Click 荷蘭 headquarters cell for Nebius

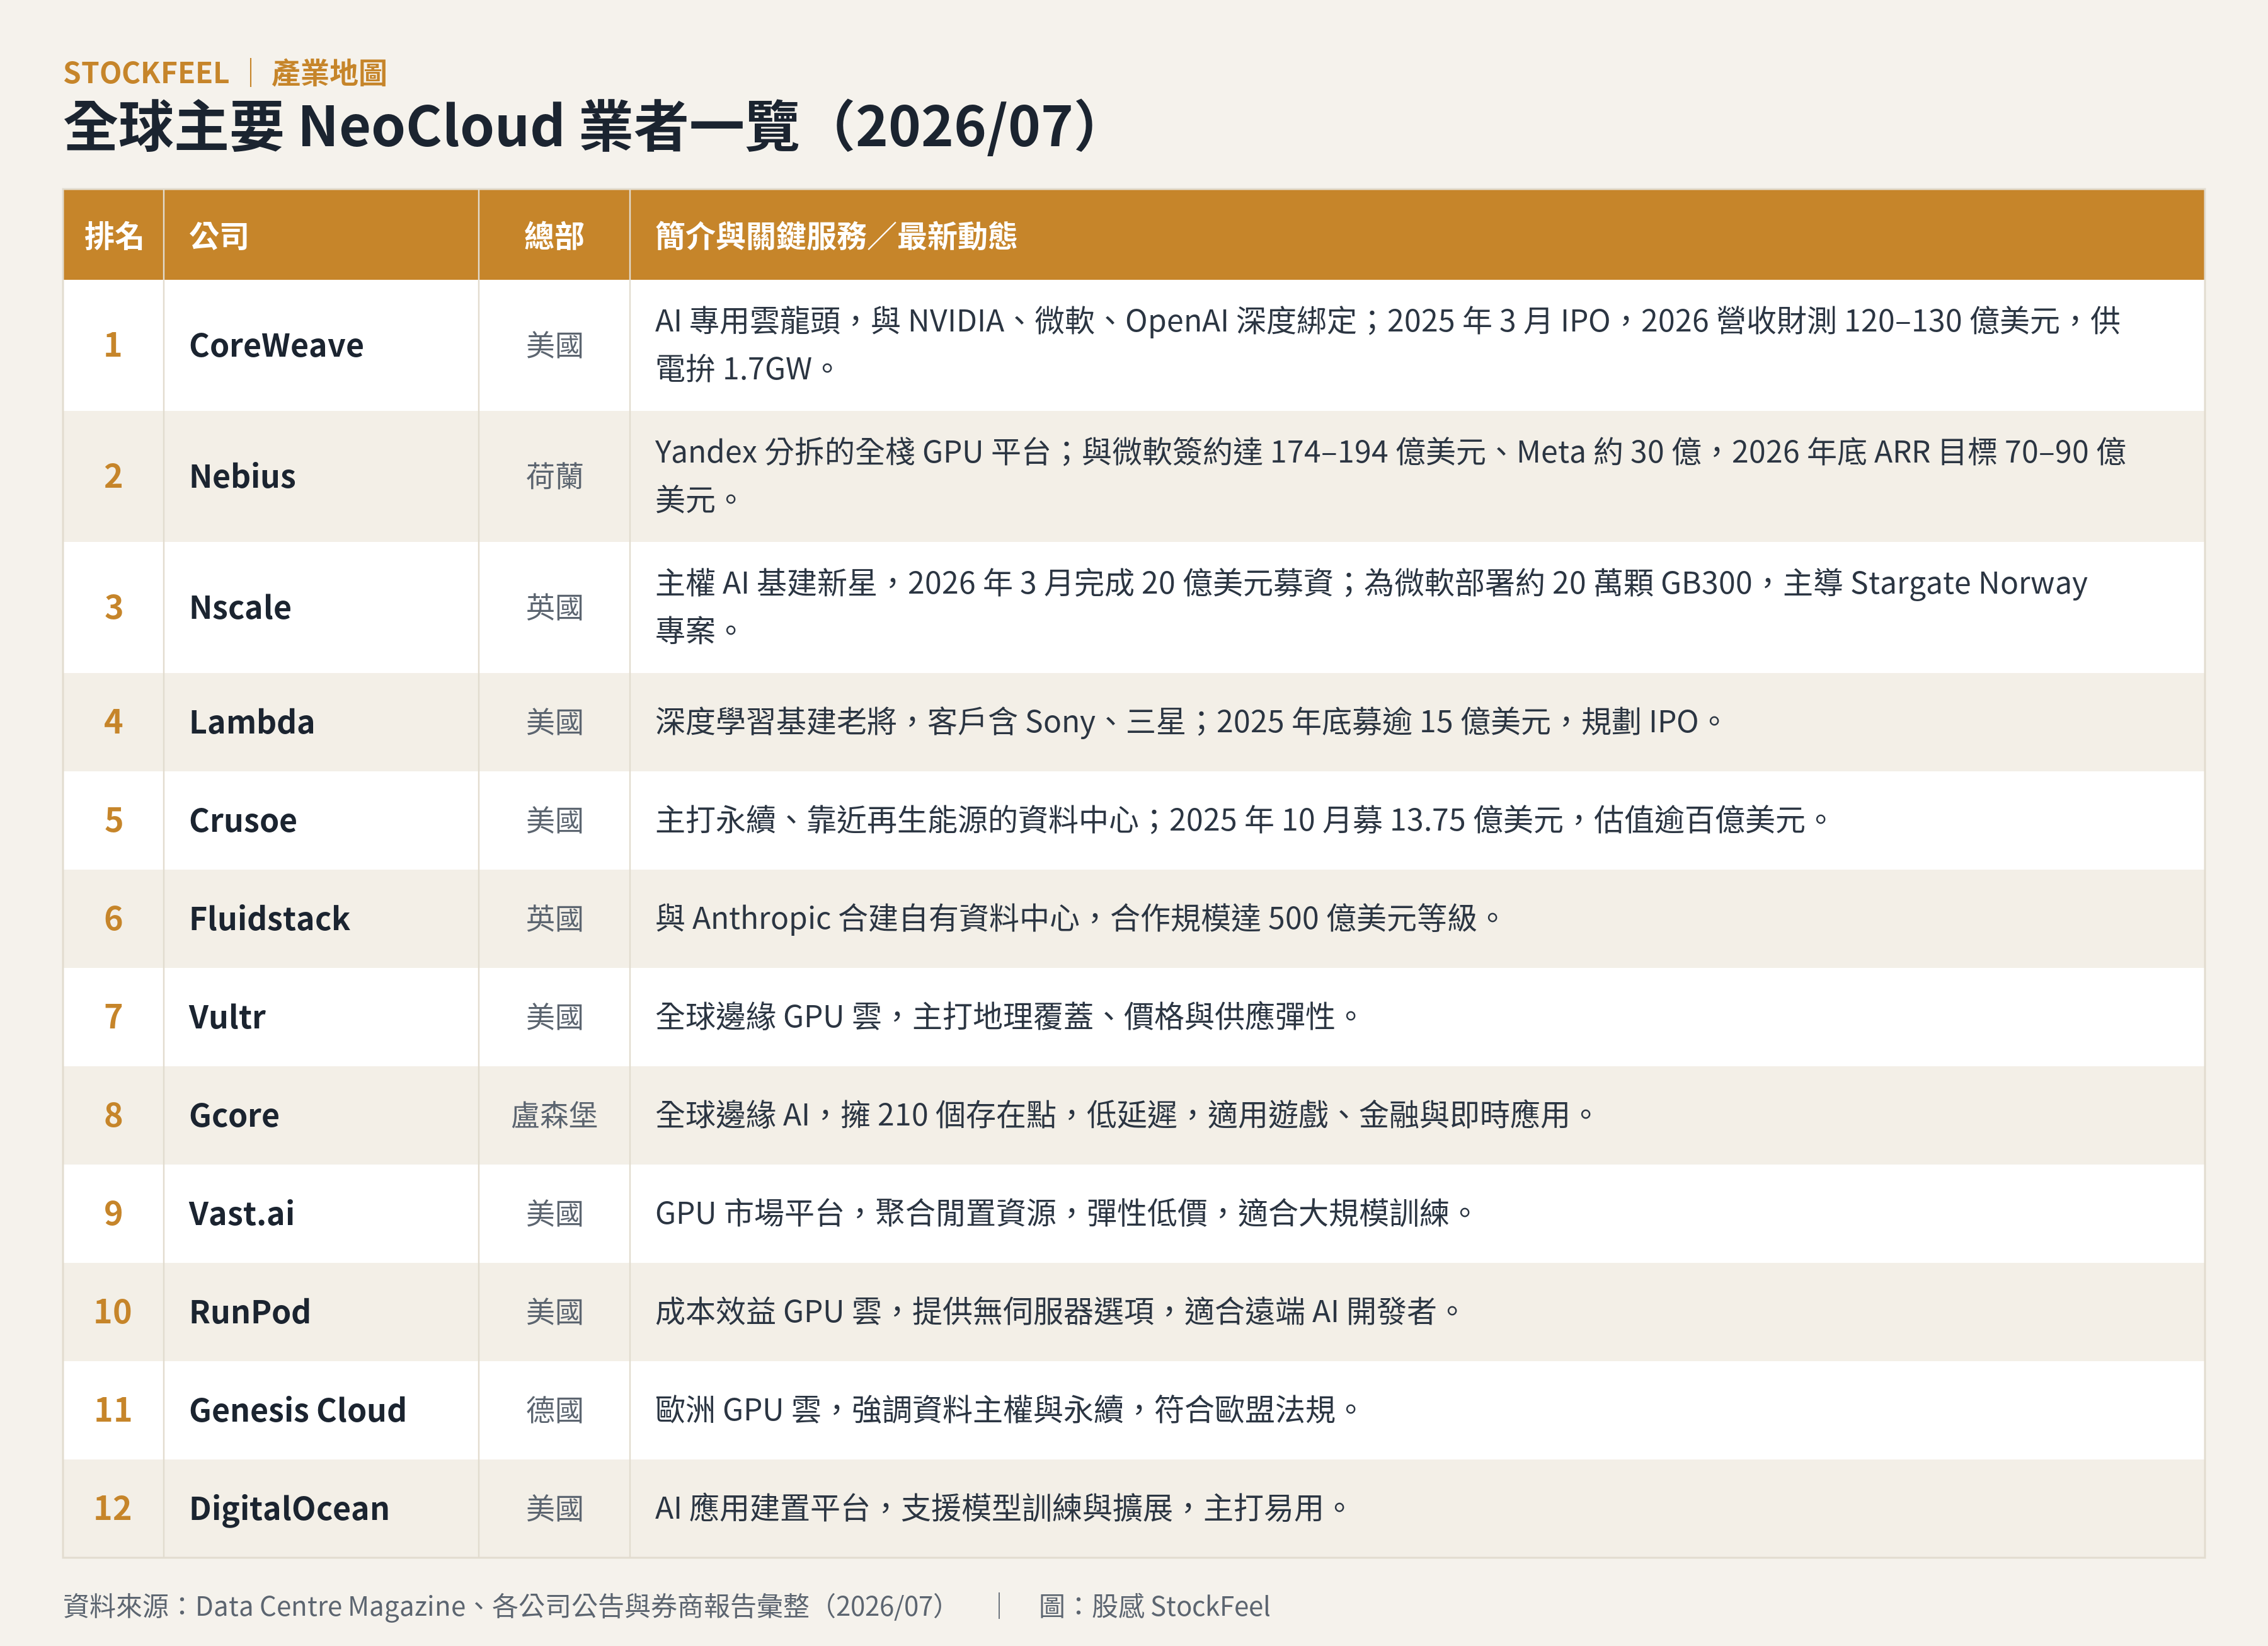tap(554, 476)
